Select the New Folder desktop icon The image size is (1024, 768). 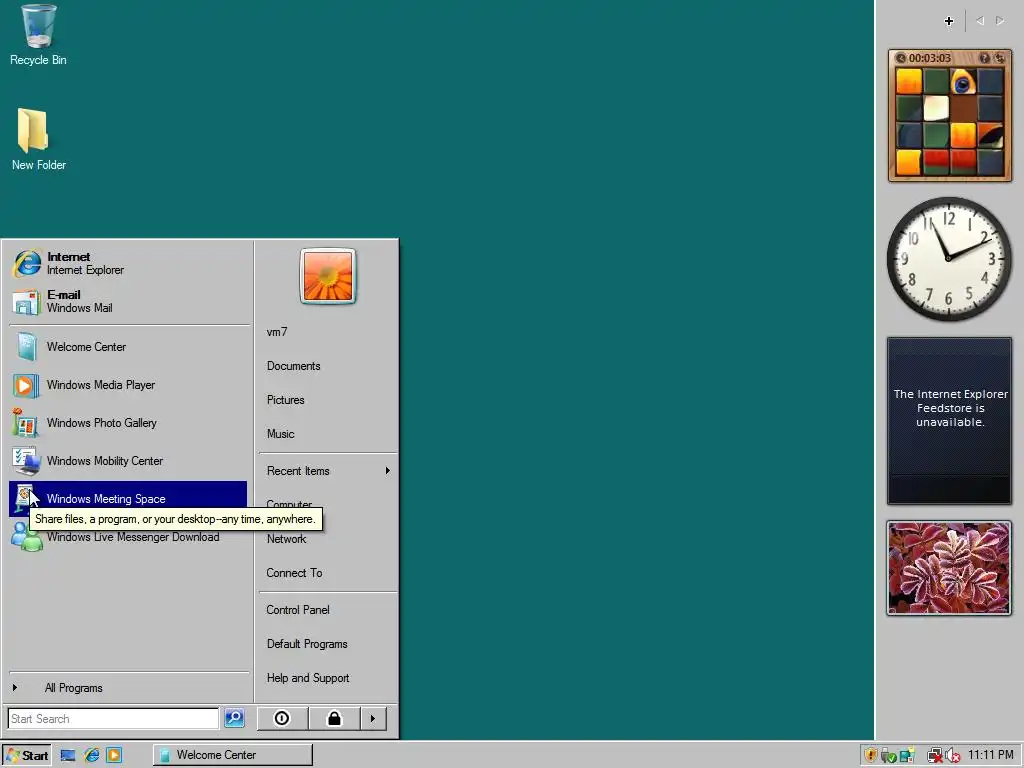pos(38,139)
